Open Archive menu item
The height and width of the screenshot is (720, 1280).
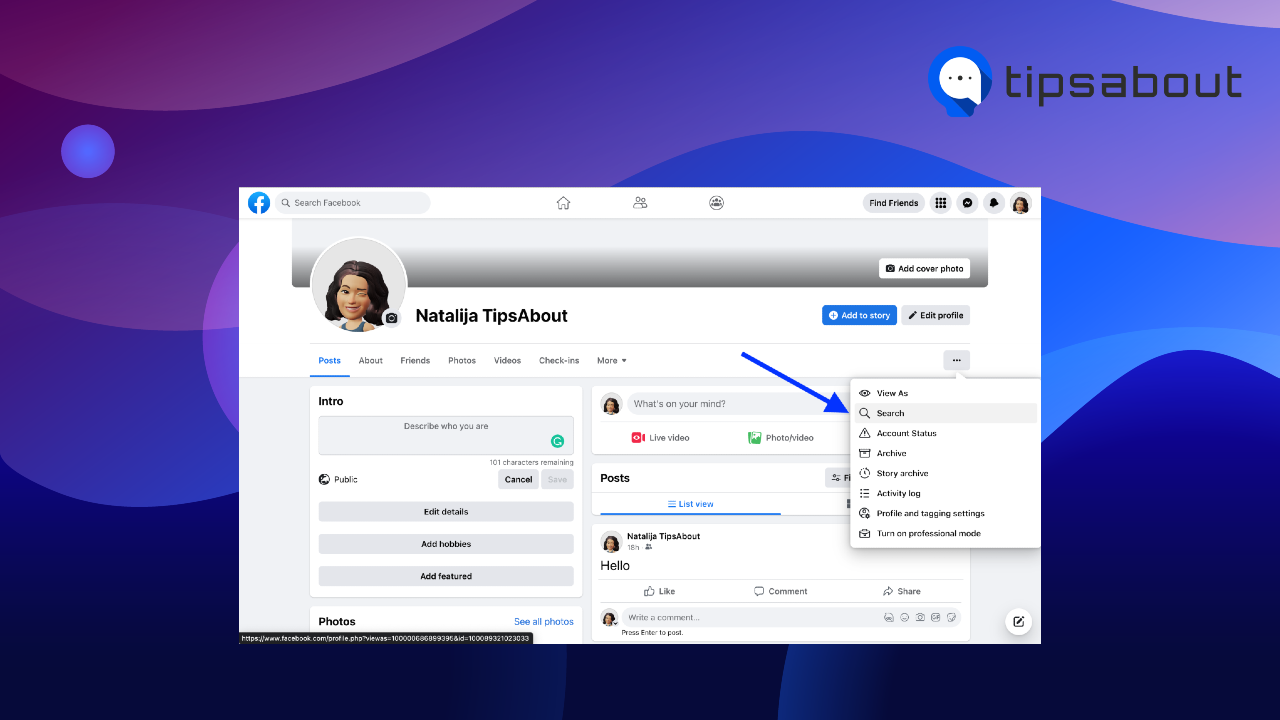coord(945,453)
